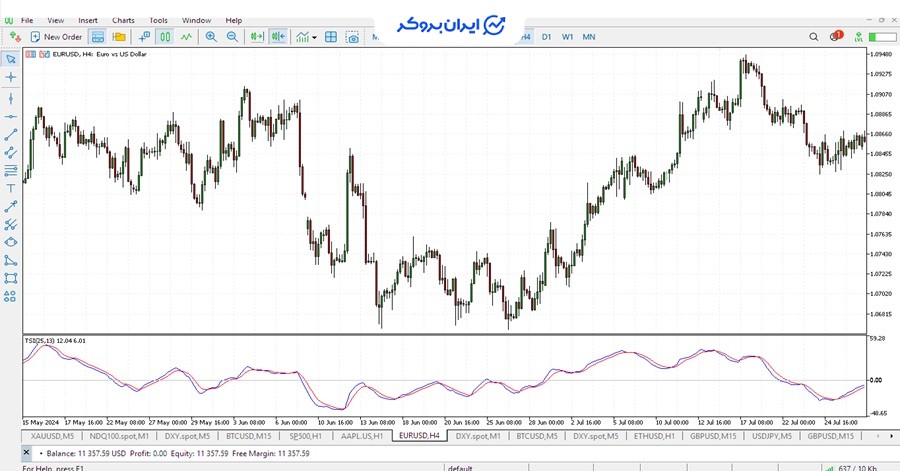Image resolution: width=900 pixels, height=471 pixels.
Task: Switch to the BTCUSD,M15 chart tab
Action: (x=249, y=436)
